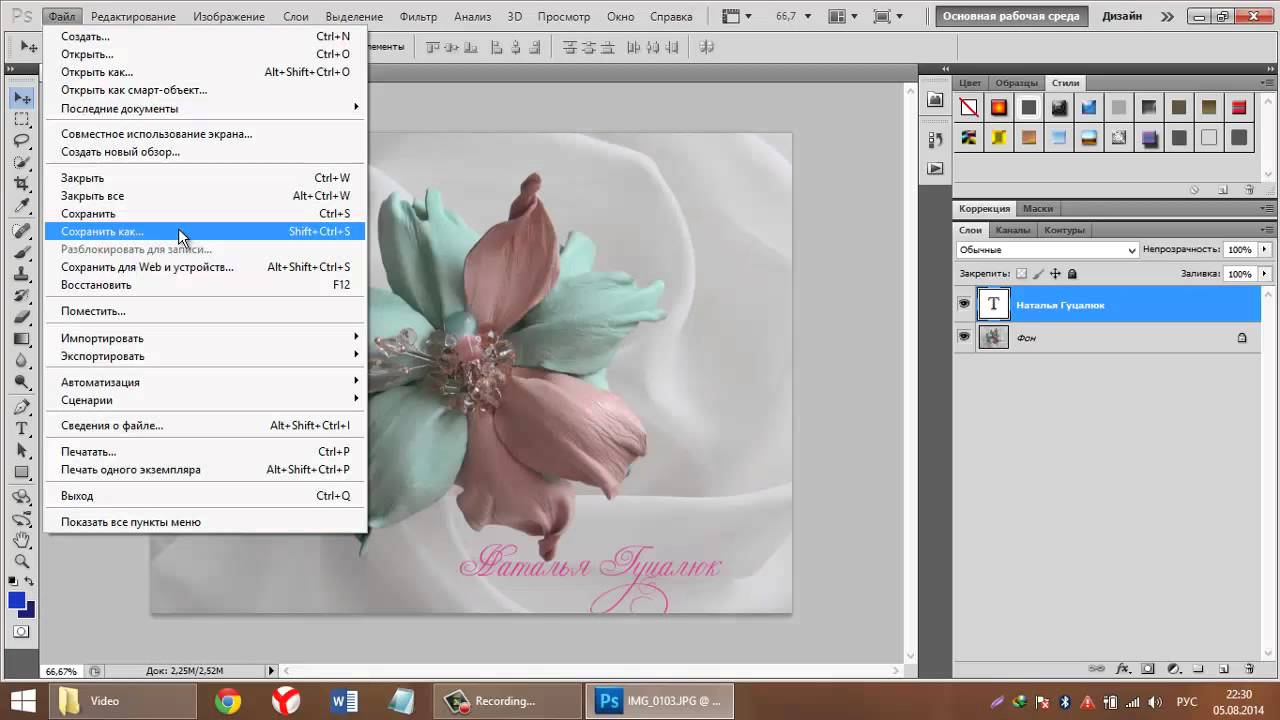Viewport: 1280px width, 720px height.
Task: Select the Move tool
Action: pos(21,98)
